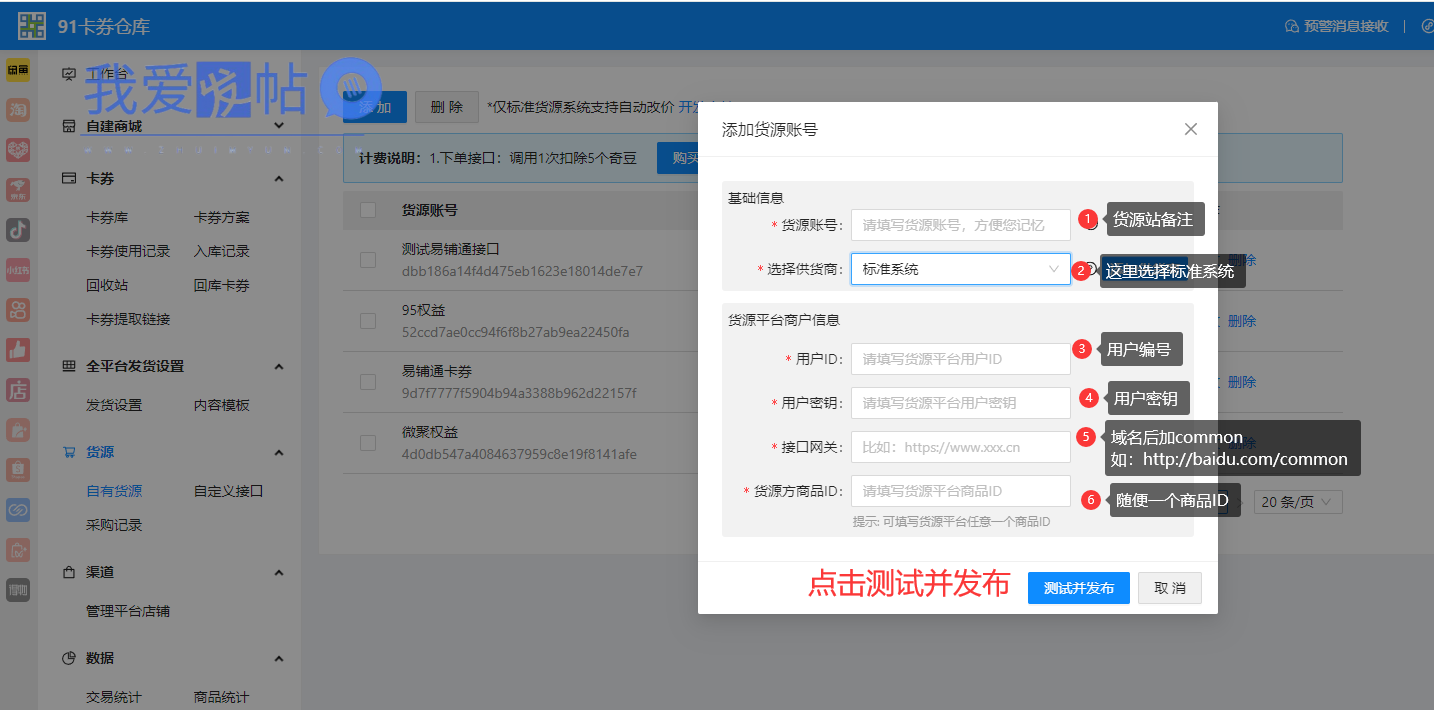Screen dimensions: 1434x710
Task: Open the Douyin (TikTok) icon in sidebar
Action: [x=18, y=230]
